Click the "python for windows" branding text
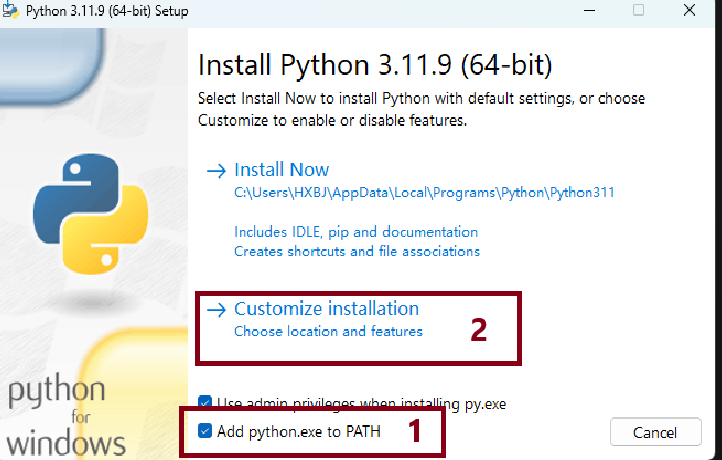Viewport: 722px width, 460px height. [x=68, y=415]
